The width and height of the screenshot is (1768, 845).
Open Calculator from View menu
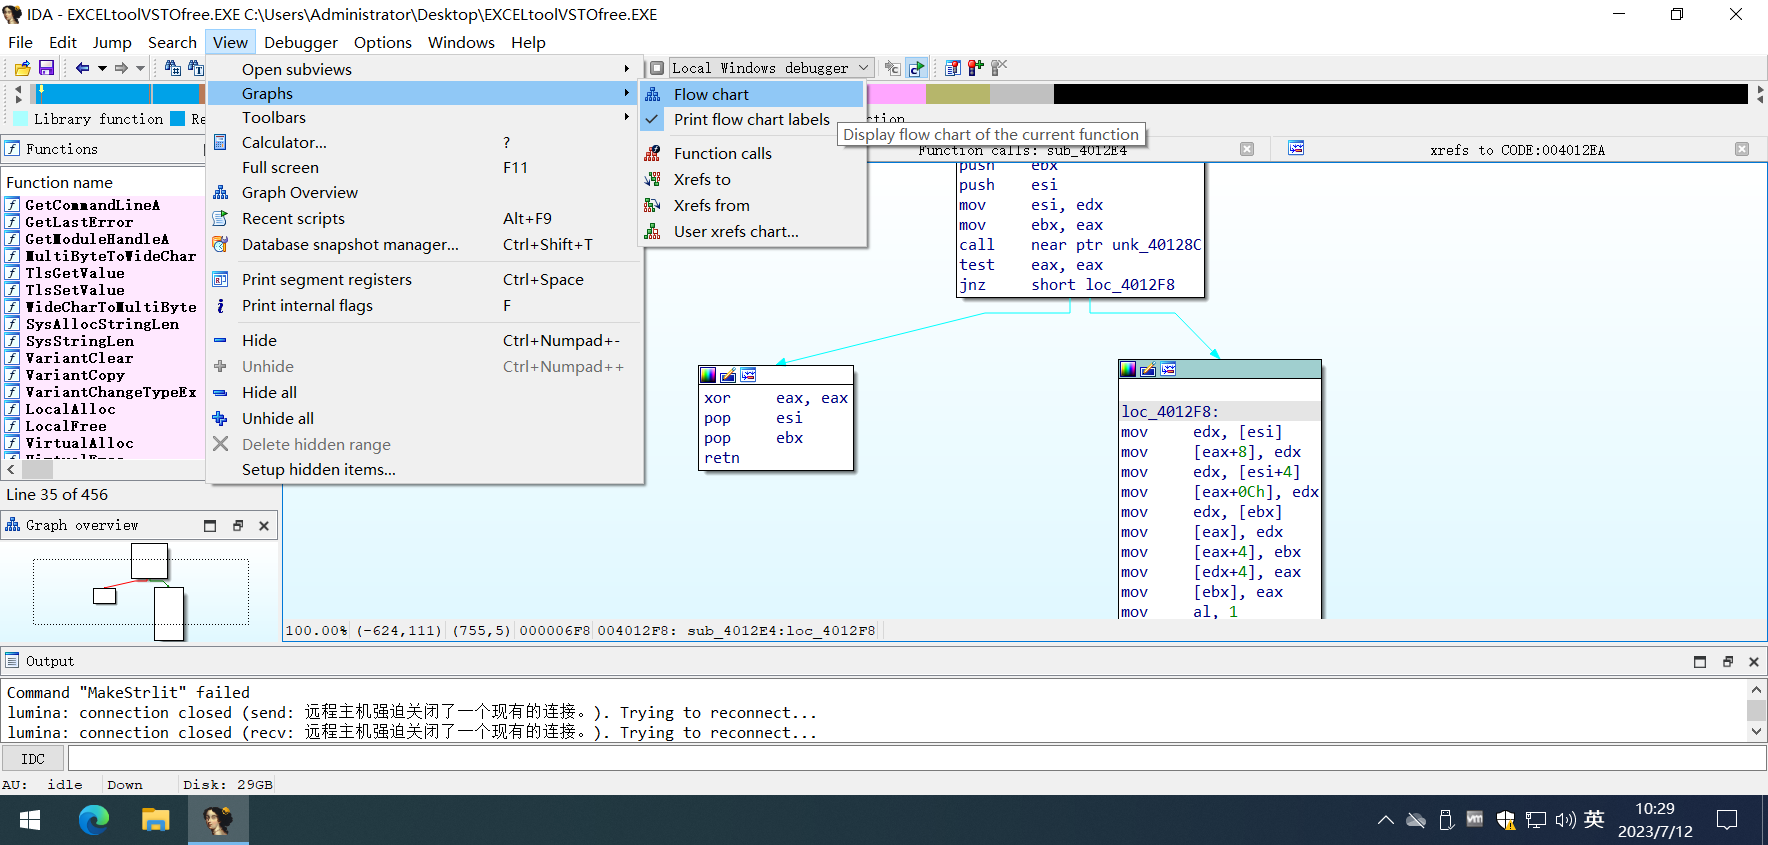click(x=424, y=142)
